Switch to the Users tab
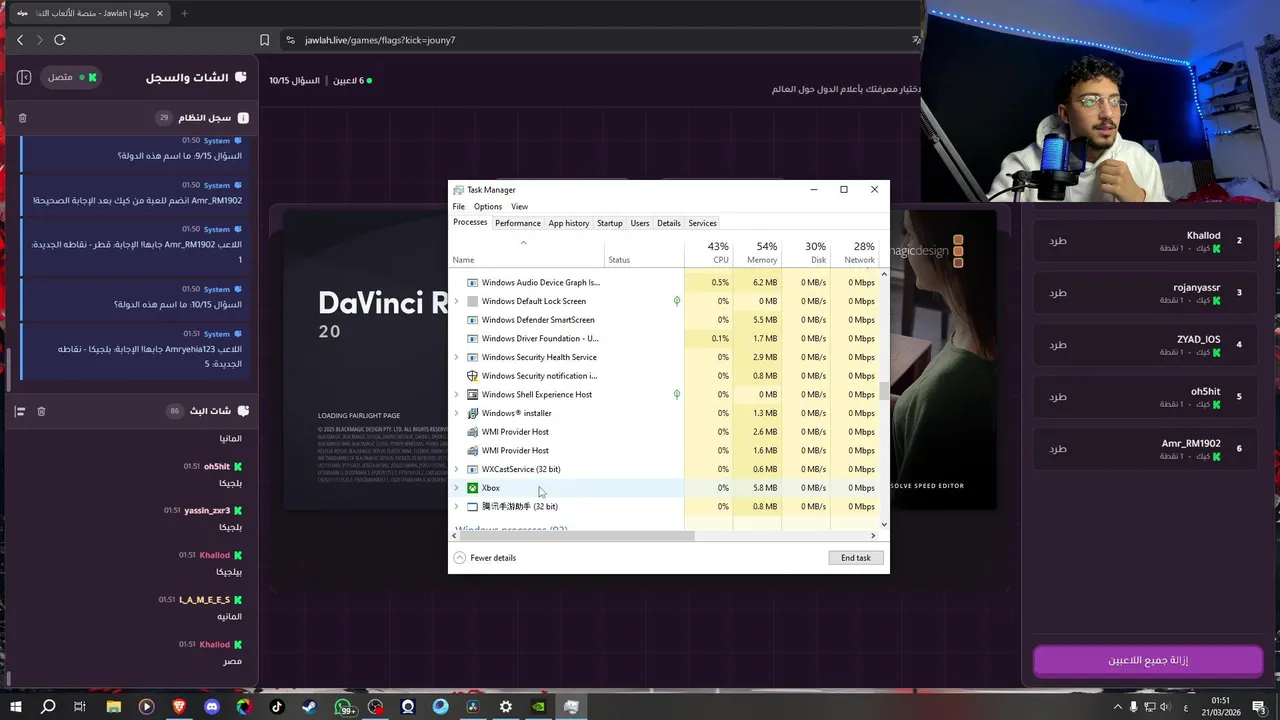This screenshot has width=1280, height=720. pyautogui.click(x=640, y=223)
